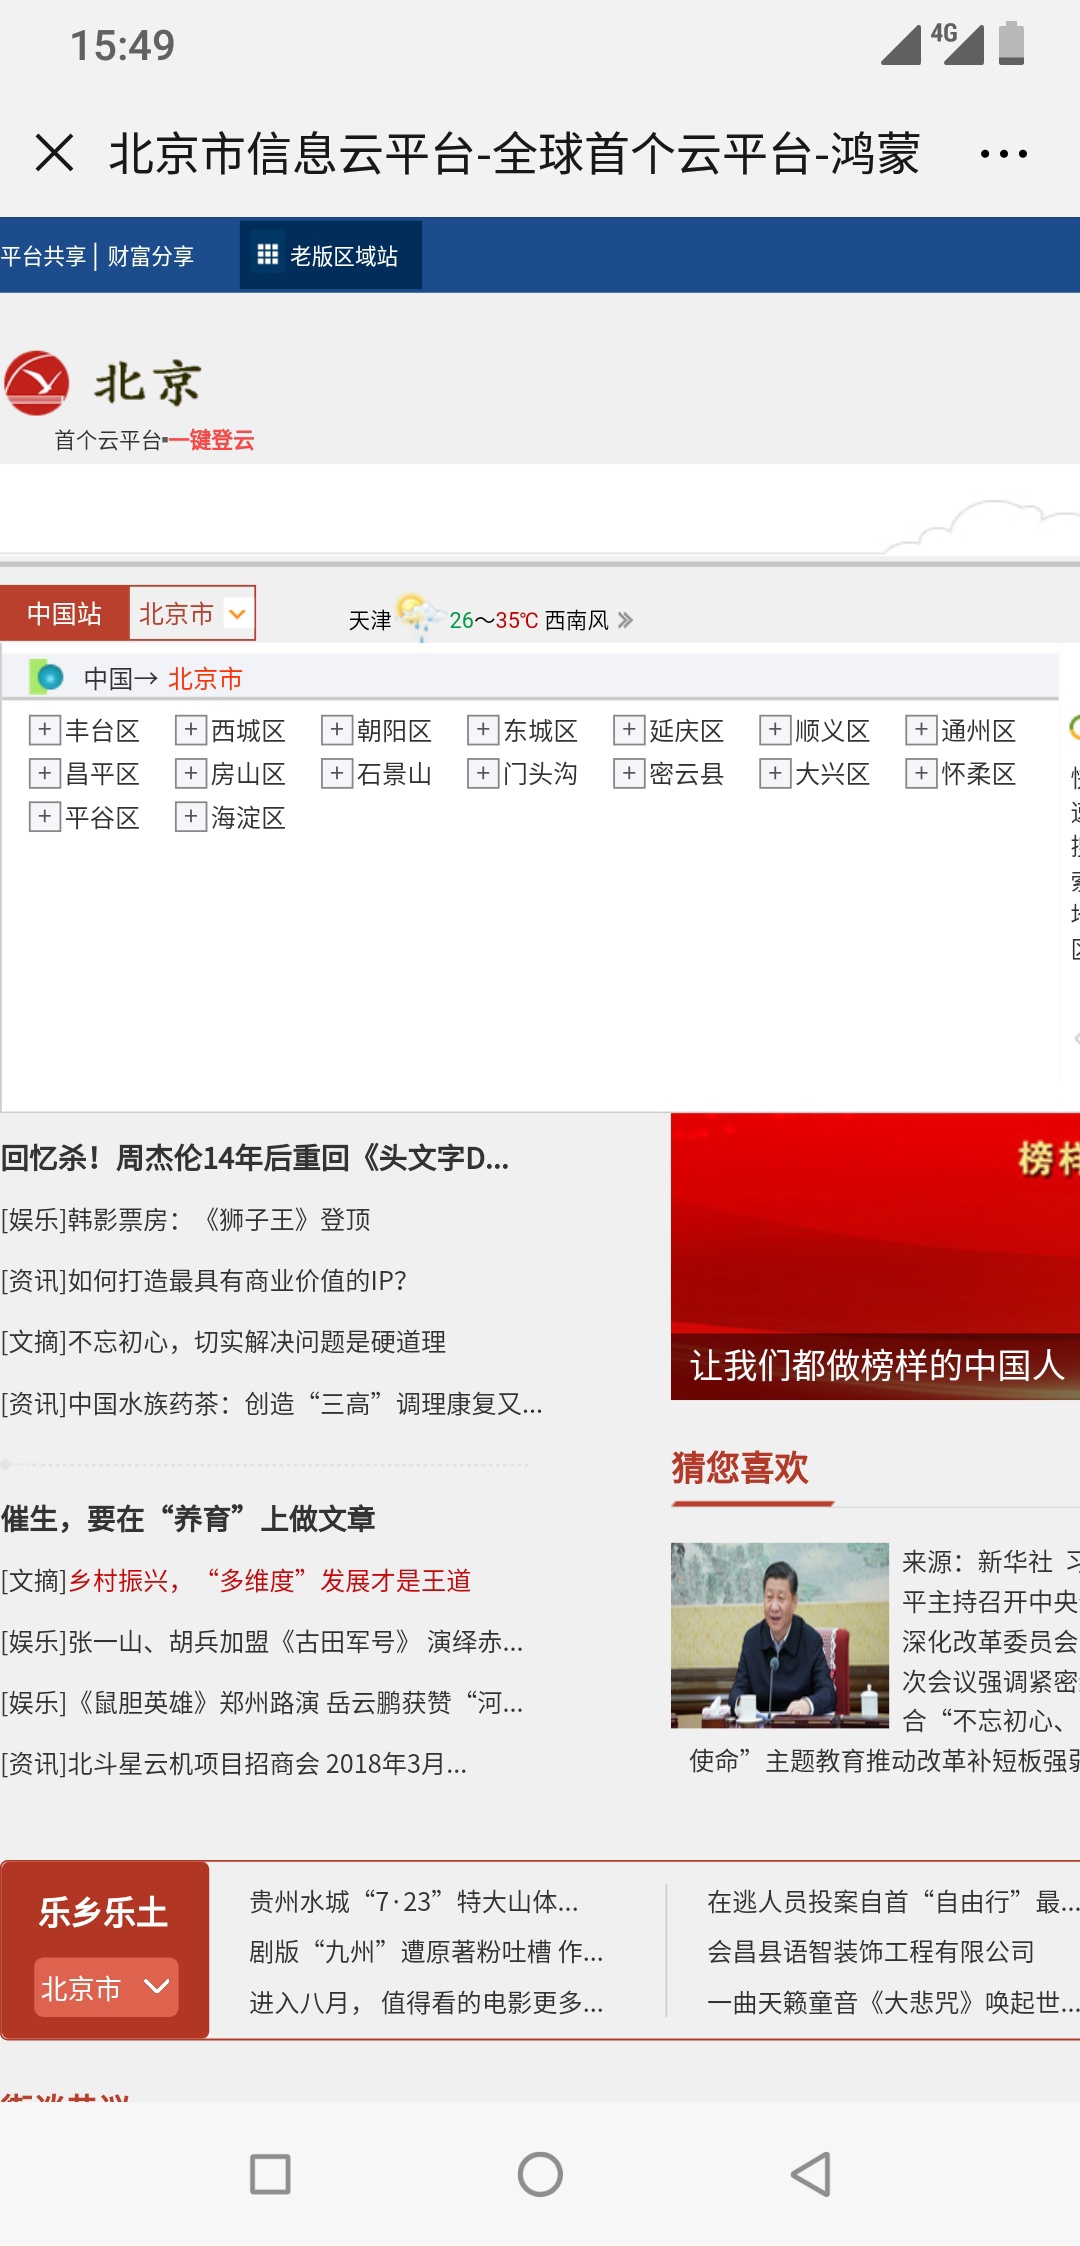Expand the 丰台区 plus box
The width and height of the screenshot is (1080, 2246).
[x=44, y=730]
